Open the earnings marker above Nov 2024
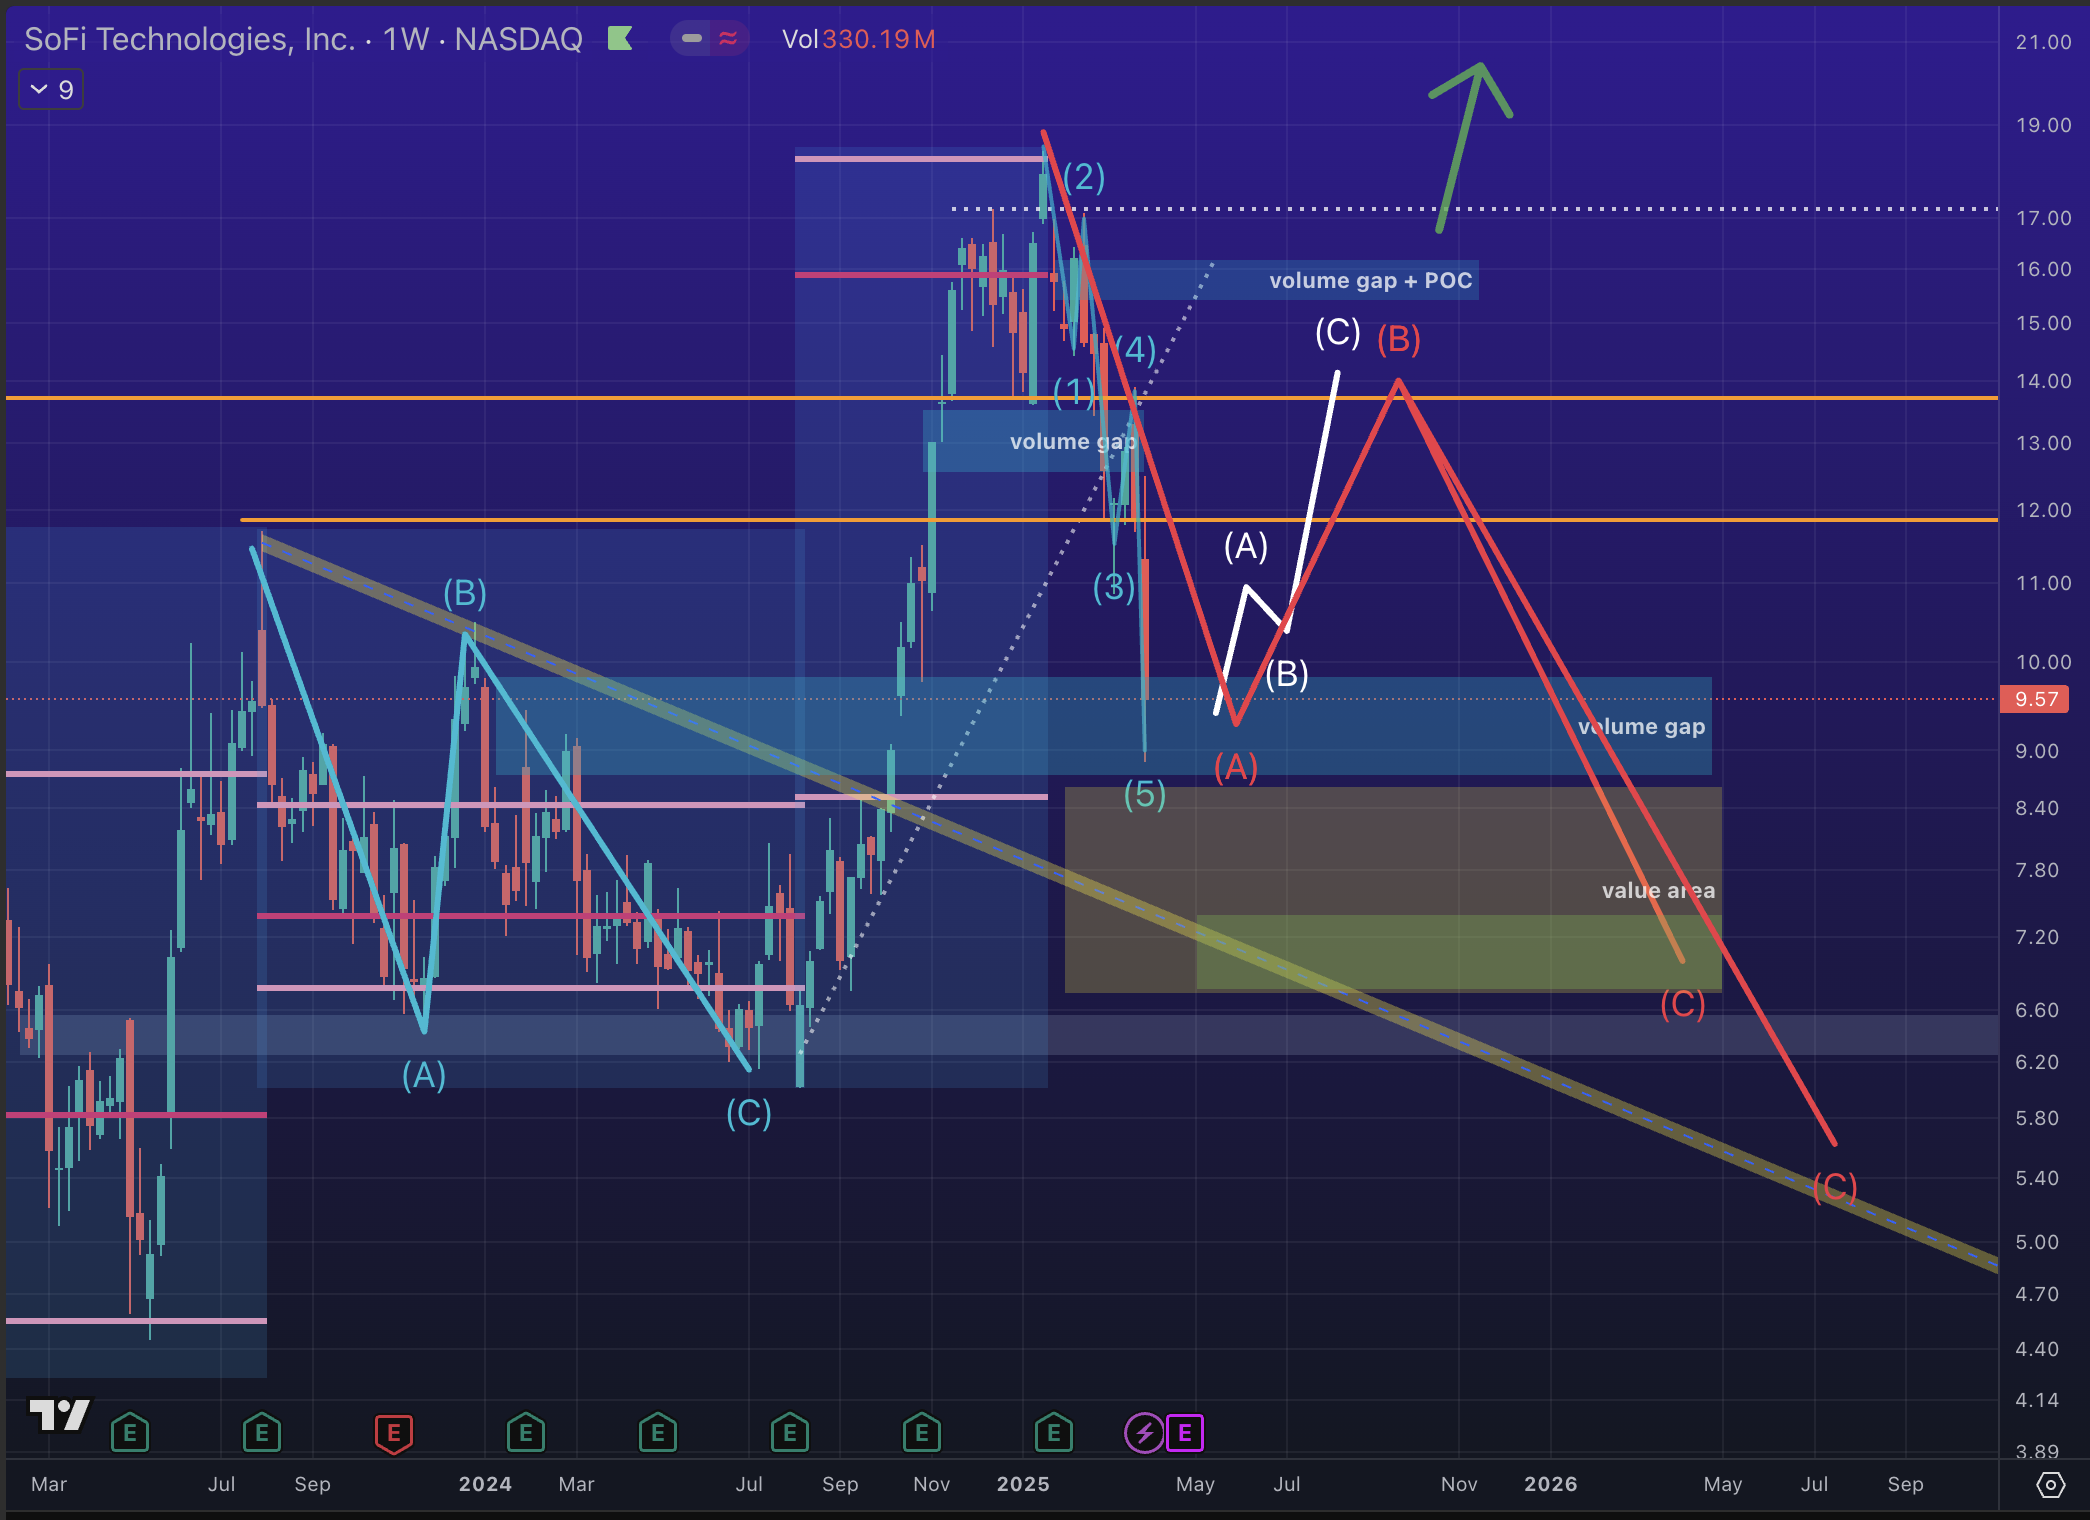Image resolution: width=2090 pixels, height=1520 pixels. coord(922,1433)
